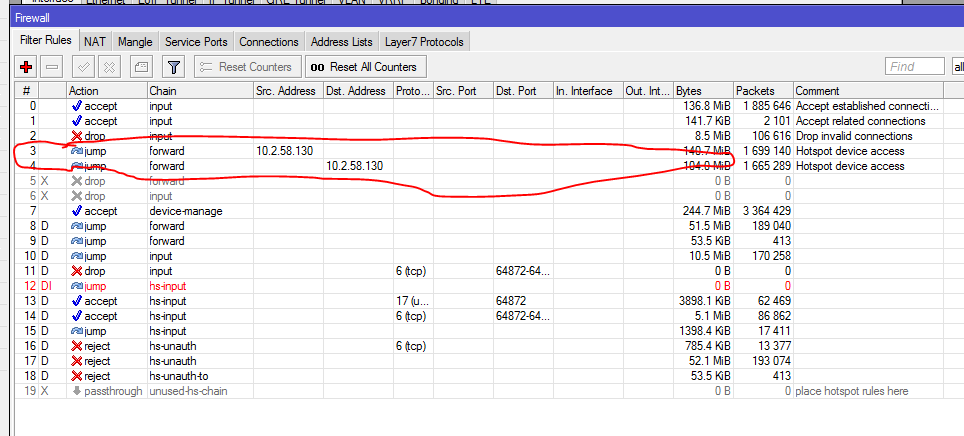Select bytes value 53.5 KiB in rule 9
This screenshot has width=964, height=436.
pyautogui.click(x=711, y=241)
